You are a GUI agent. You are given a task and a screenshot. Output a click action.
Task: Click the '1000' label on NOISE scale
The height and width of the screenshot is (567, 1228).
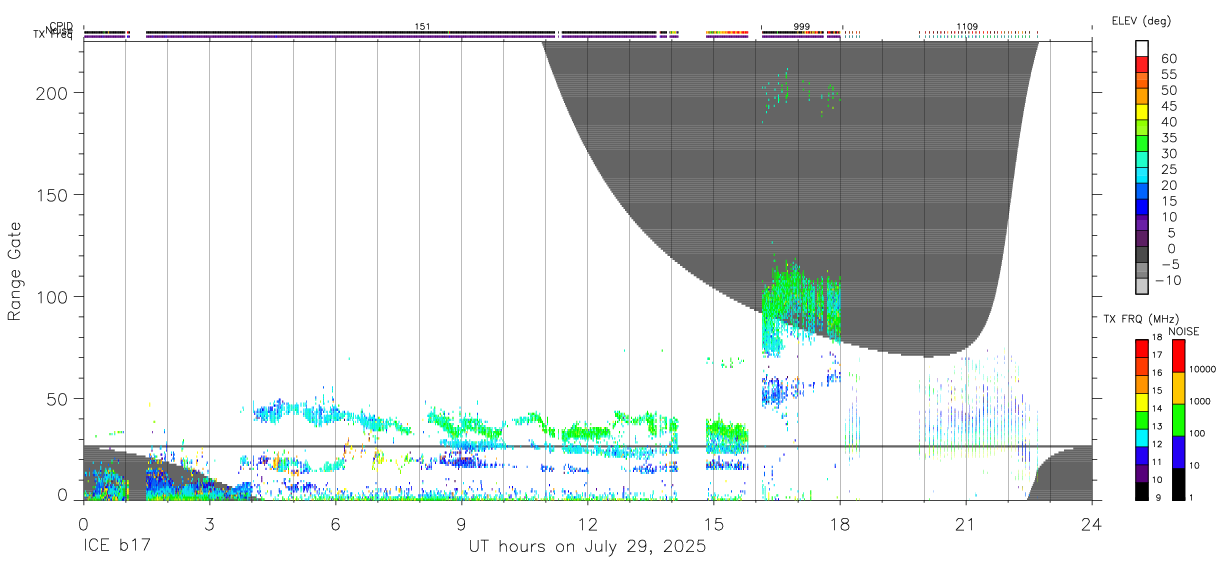tap(1202, 402)
